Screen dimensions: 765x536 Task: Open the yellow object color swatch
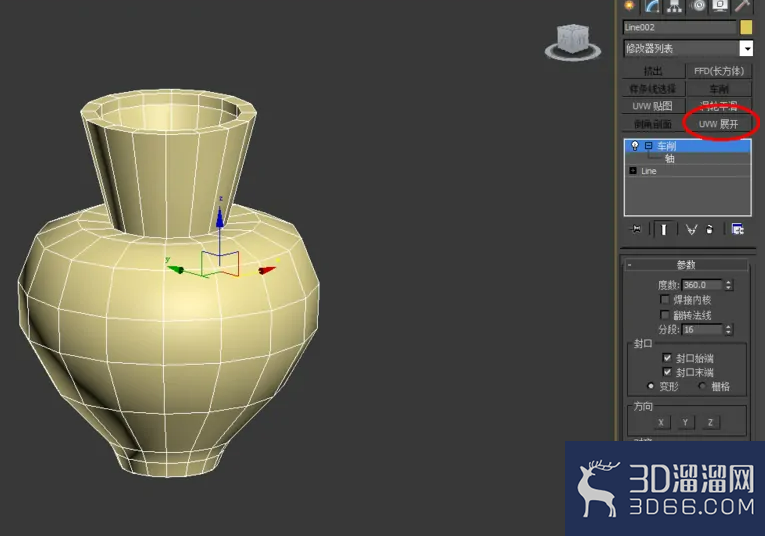[746, 27]
